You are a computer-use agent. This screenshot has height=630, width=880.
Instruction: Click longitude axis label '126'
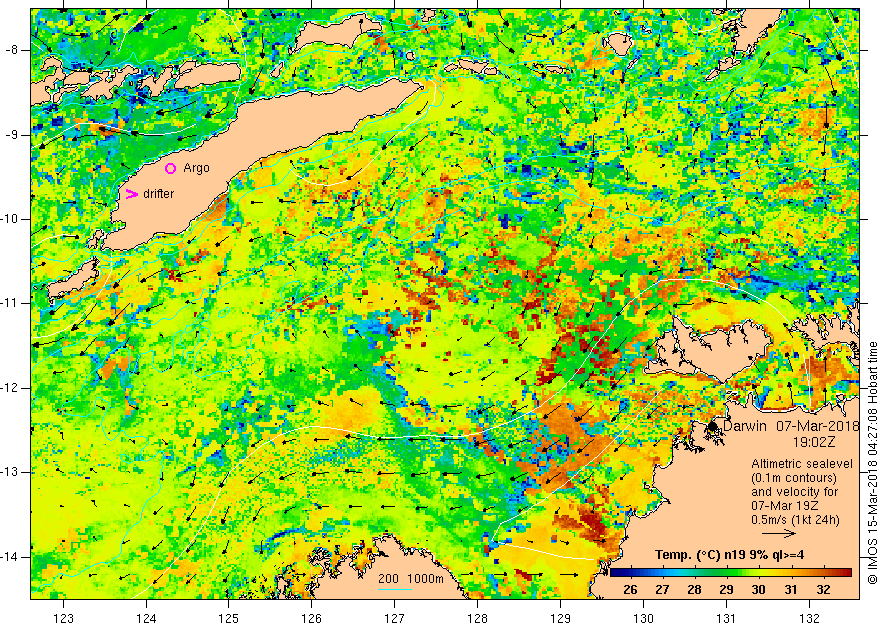pyautogui.click(x=311, y=619)
